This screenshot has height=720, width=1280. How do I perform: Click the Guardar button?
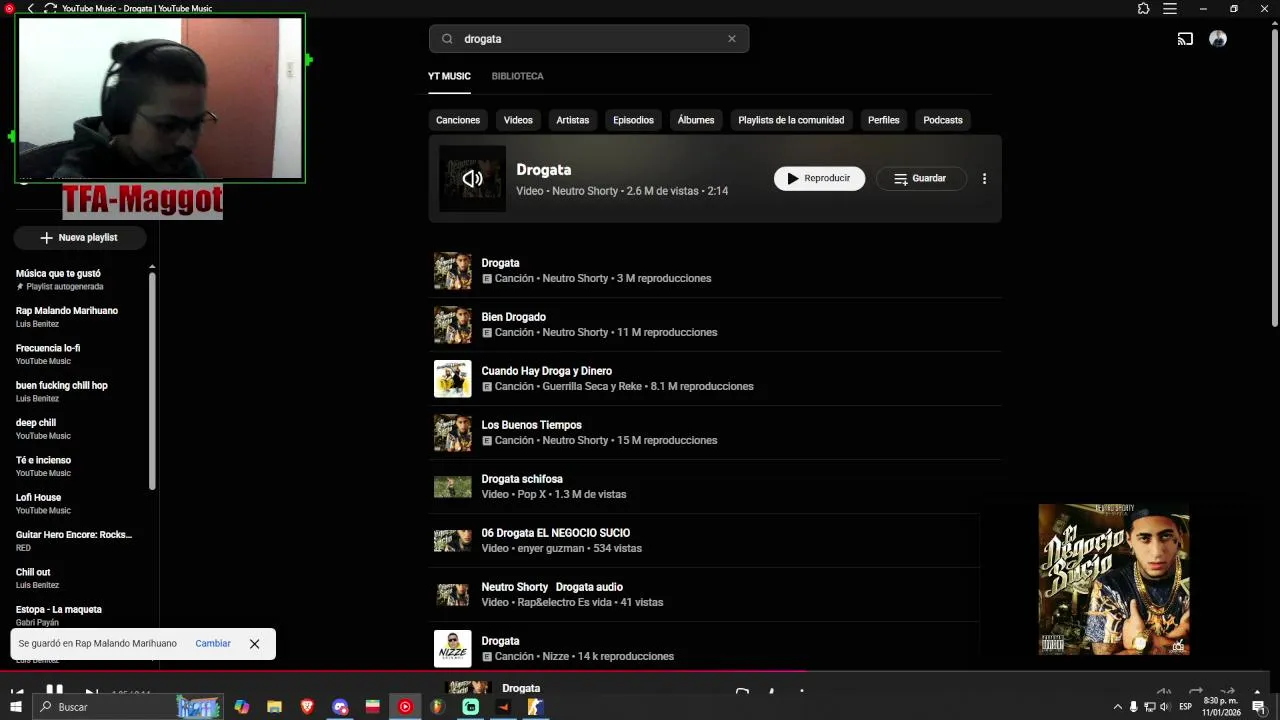pyautogui.click(x=921, y=179)
